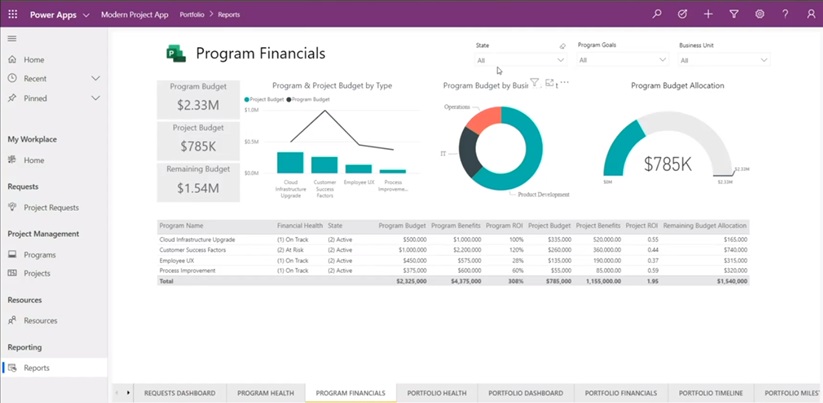This screenshot has height=403, width=823.
Task: Switch to Program Health tab
Action: coord(266,393)
